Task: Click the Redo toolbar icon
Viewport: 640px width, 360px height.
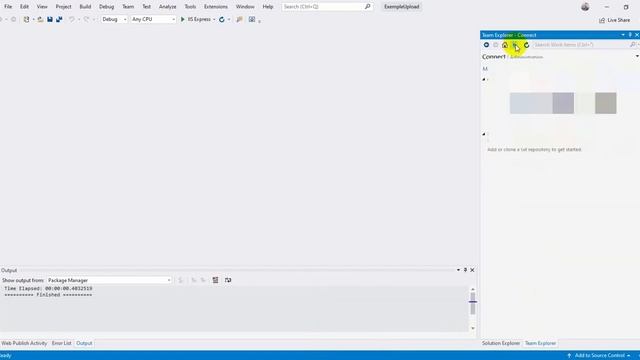Action: tap(86, 19)
